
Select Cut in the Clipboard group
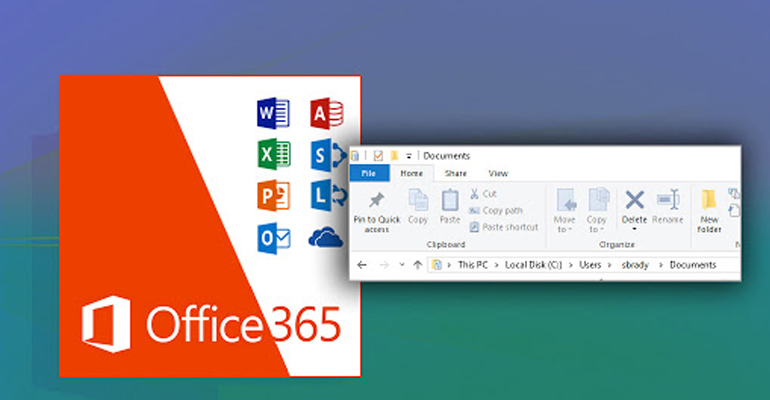pyautogui.click(x=483, y=194)
